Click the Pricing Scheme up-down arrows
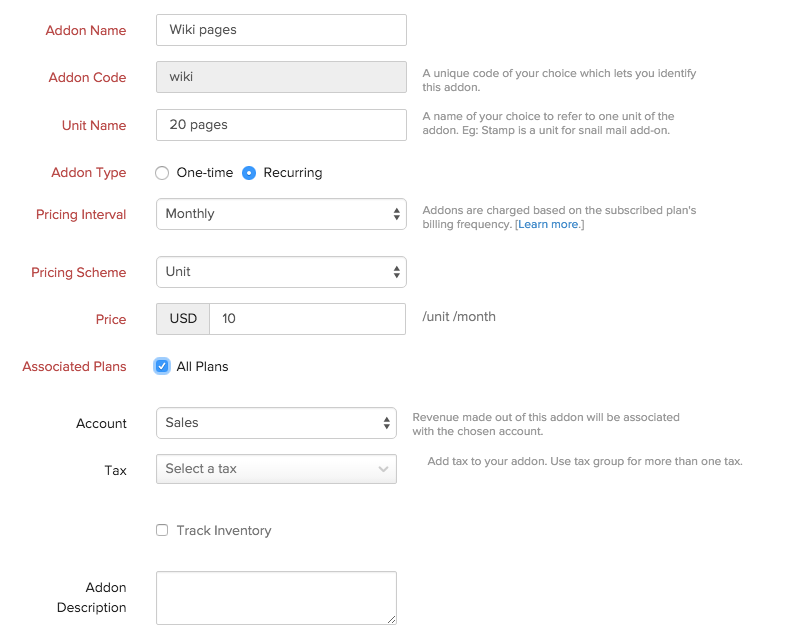The image size is (807, 642). pyautogui.click(x=396, y=272)
